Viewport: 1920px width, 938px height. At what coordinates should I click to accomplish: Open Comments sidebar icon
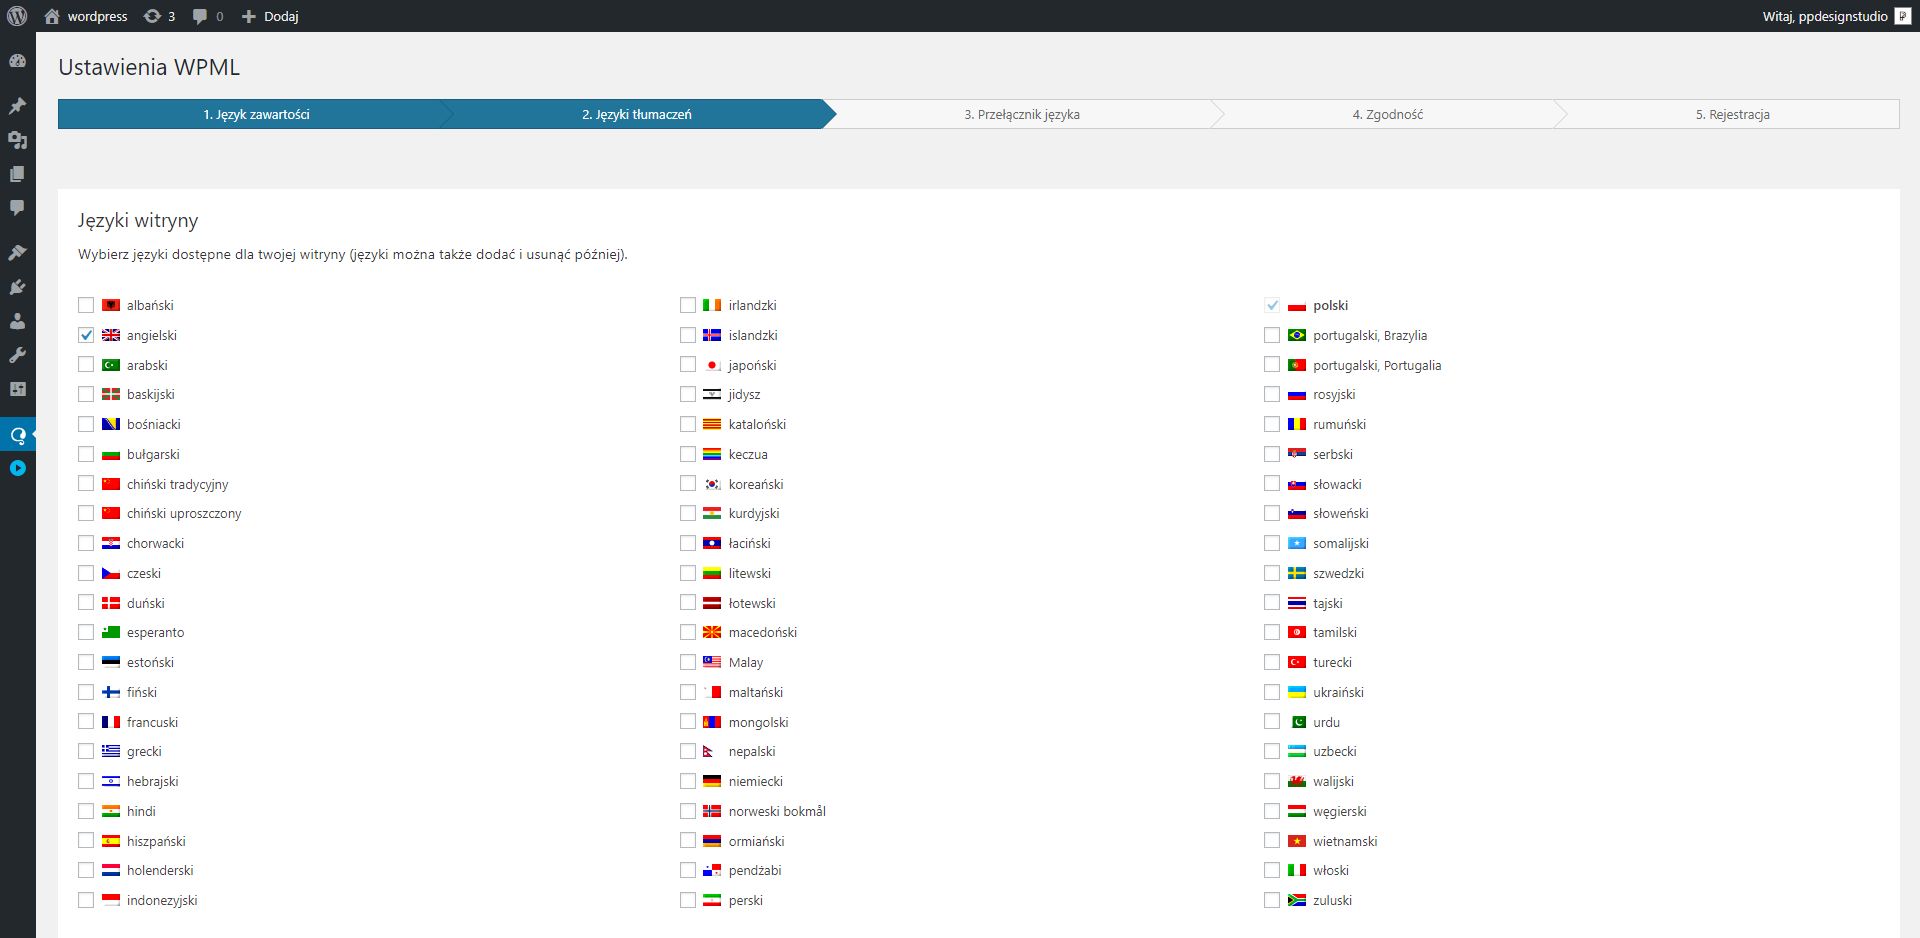click(17, 208)
